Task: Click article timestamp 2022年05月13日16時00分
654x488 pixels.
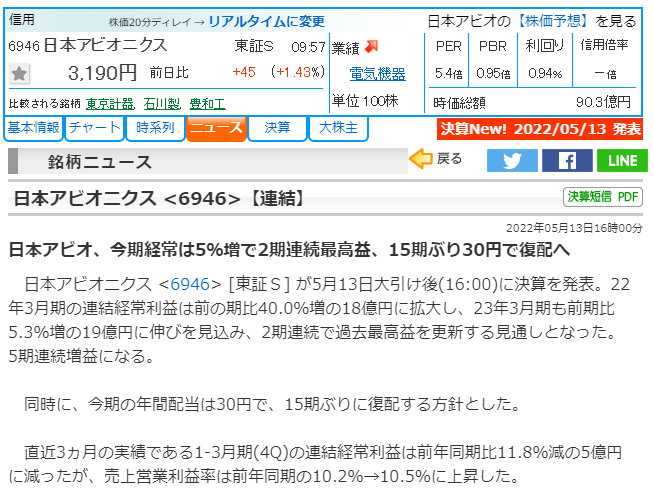Action: point(574,228)
